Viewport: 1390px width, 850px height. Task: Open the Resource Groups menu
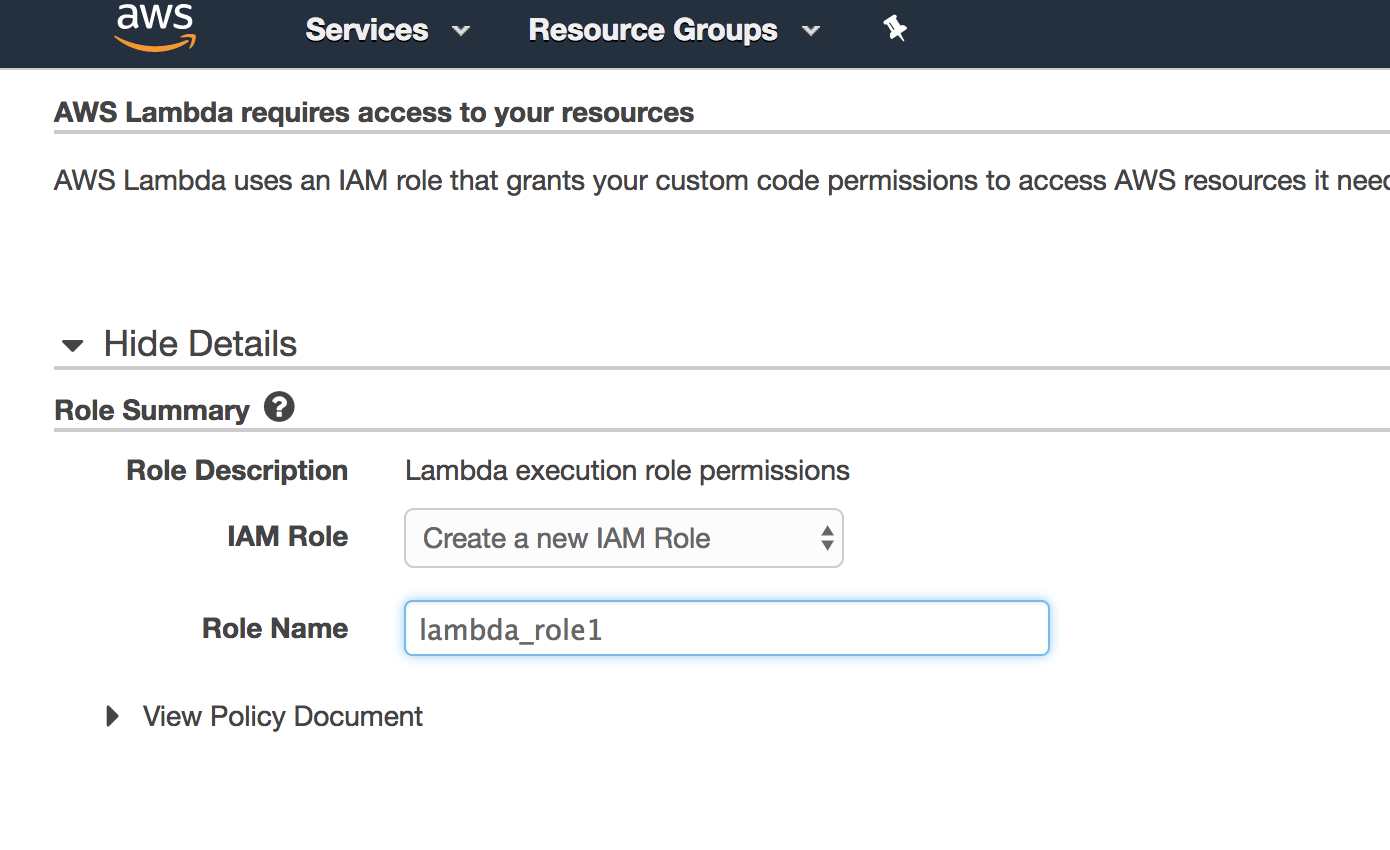pyautogui.click(x=674, y=30)
